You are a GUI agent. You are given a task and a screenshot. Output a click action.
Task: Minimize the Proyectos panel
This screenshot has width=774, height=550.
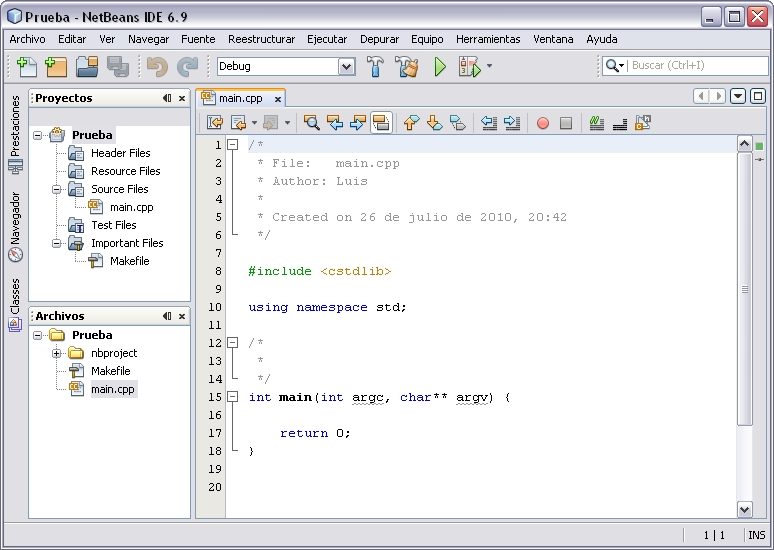pos(167,98)
